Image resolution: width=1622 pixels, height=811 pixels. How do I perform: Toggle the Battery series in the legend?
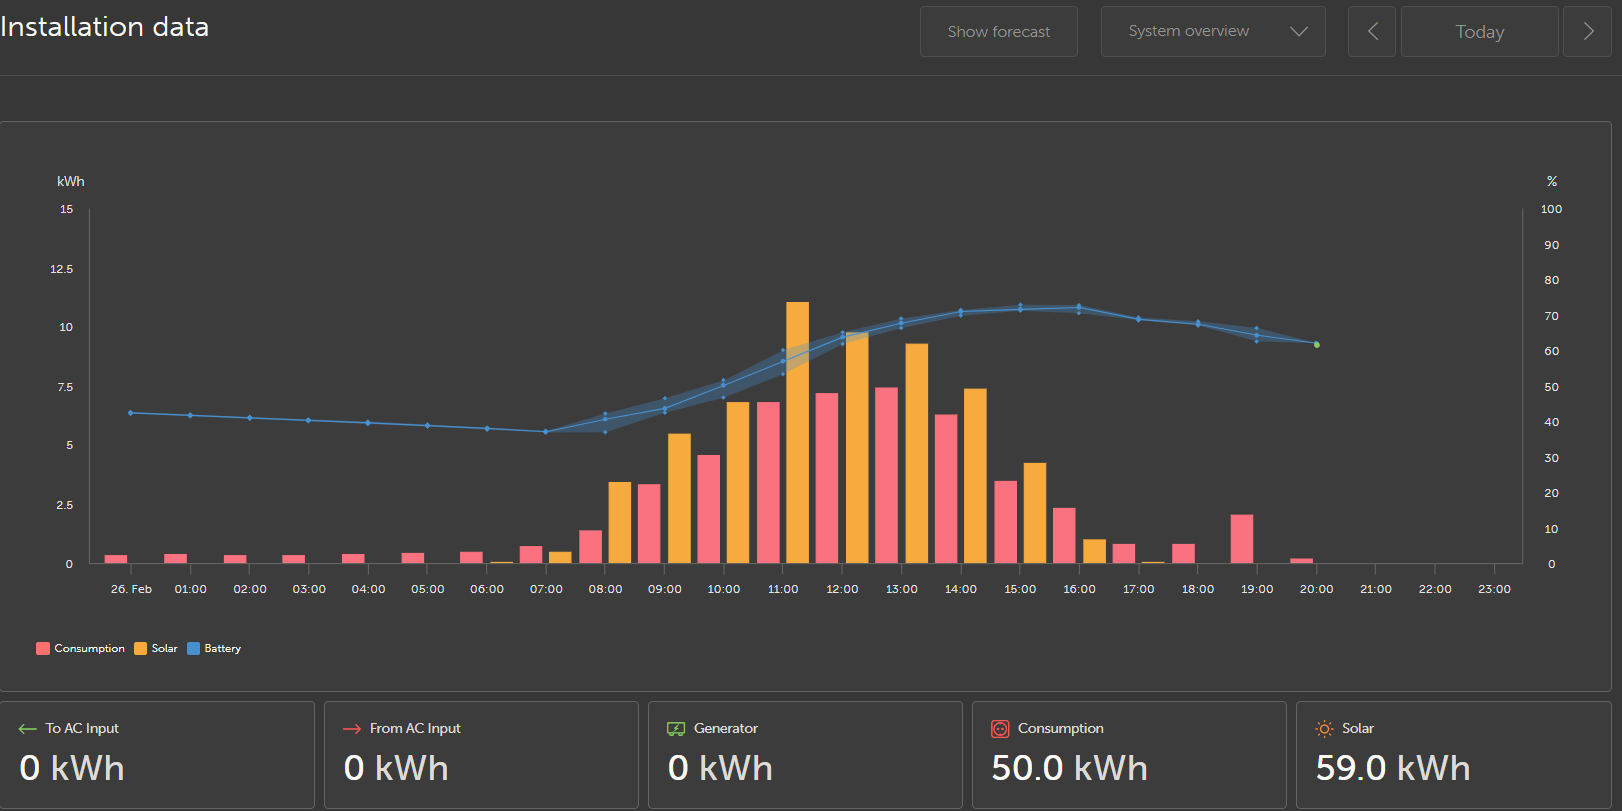click(214, 649)
